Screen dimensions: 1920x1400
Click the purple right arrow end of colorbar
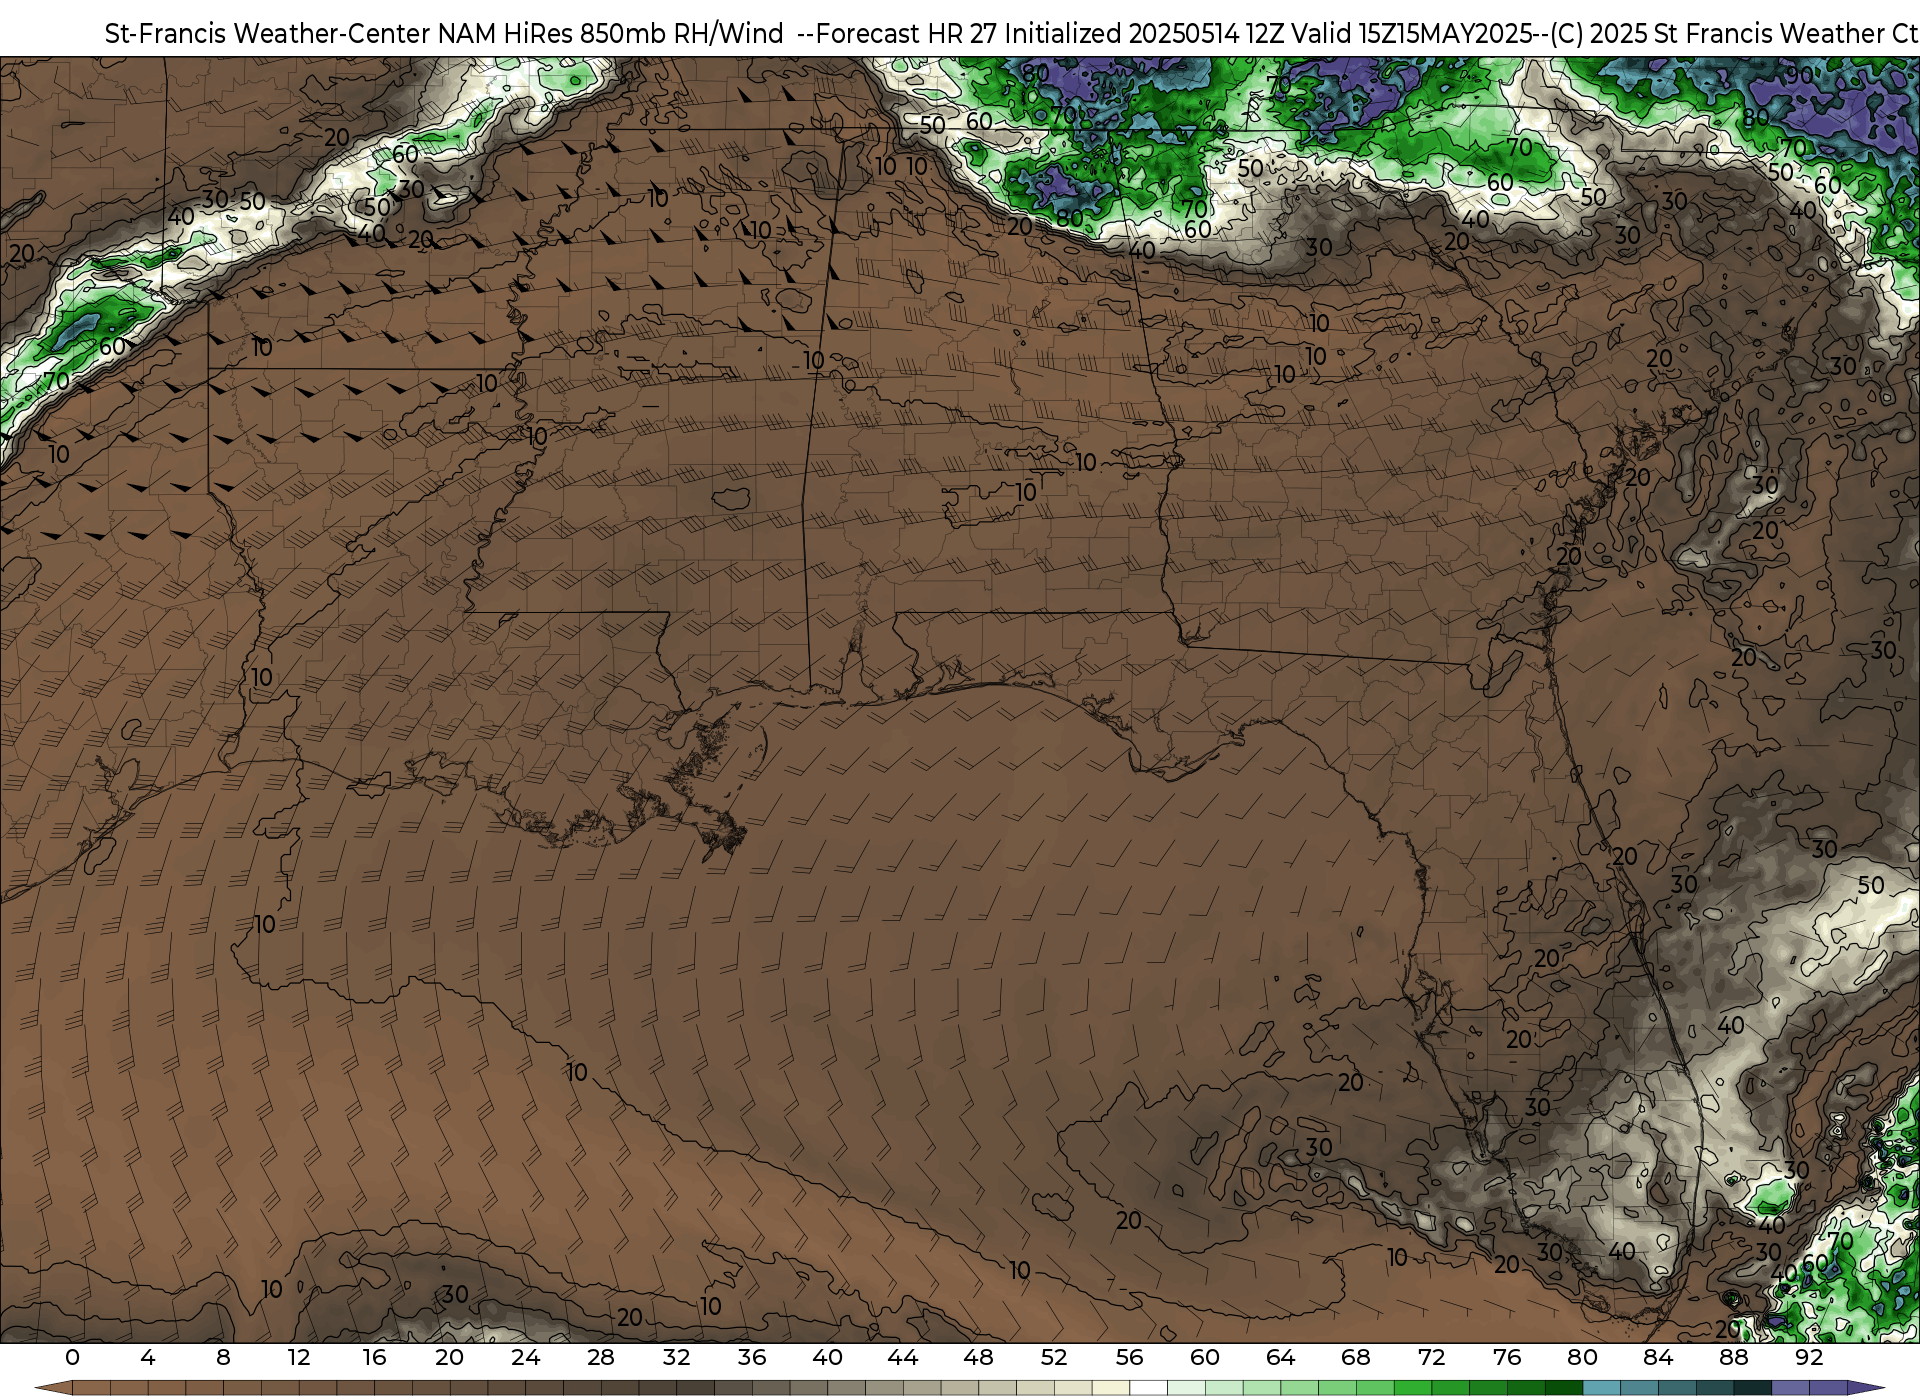click(1864, 1388)
